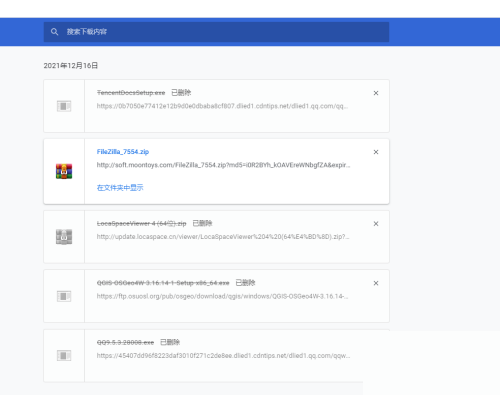This screenshot has width=500, height=395.
Task: Click 已删除 label beside QQ9.5.3.28008.exe
Action: (170, 342)
